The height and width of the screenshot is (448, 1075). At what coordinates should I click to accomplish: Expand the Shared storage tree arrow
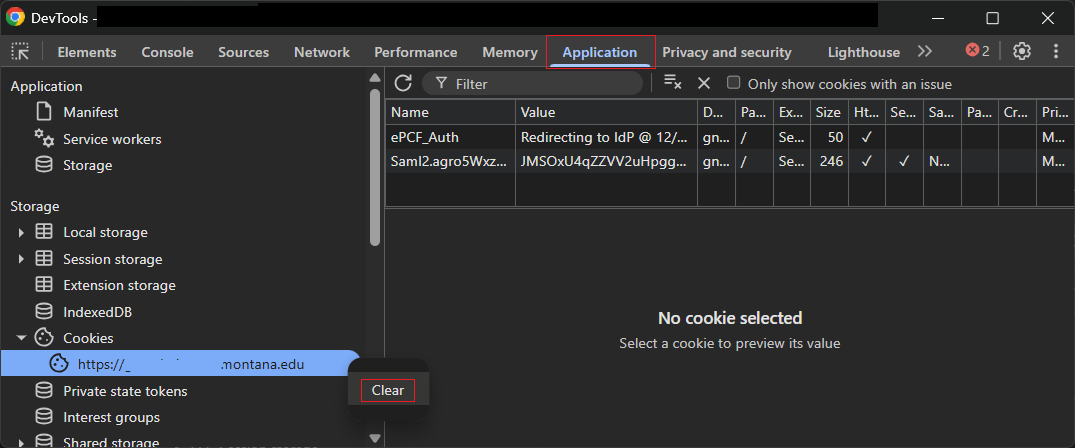coord(21,443)
